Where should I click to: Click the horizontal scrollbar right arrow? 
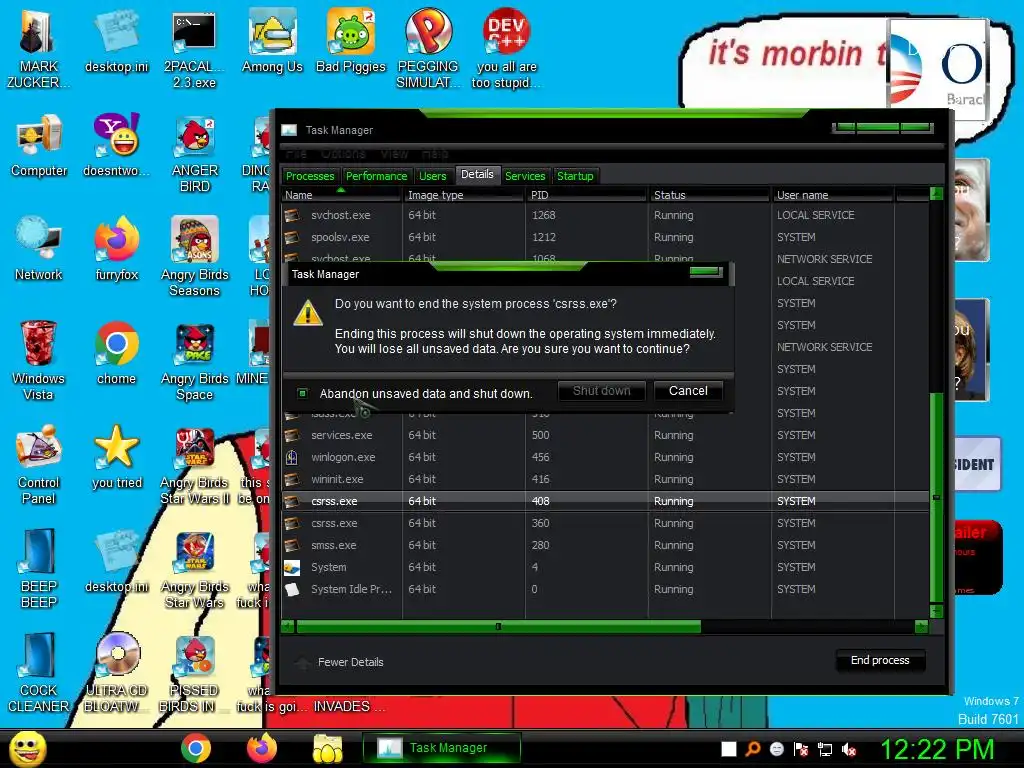click(921, 627)
